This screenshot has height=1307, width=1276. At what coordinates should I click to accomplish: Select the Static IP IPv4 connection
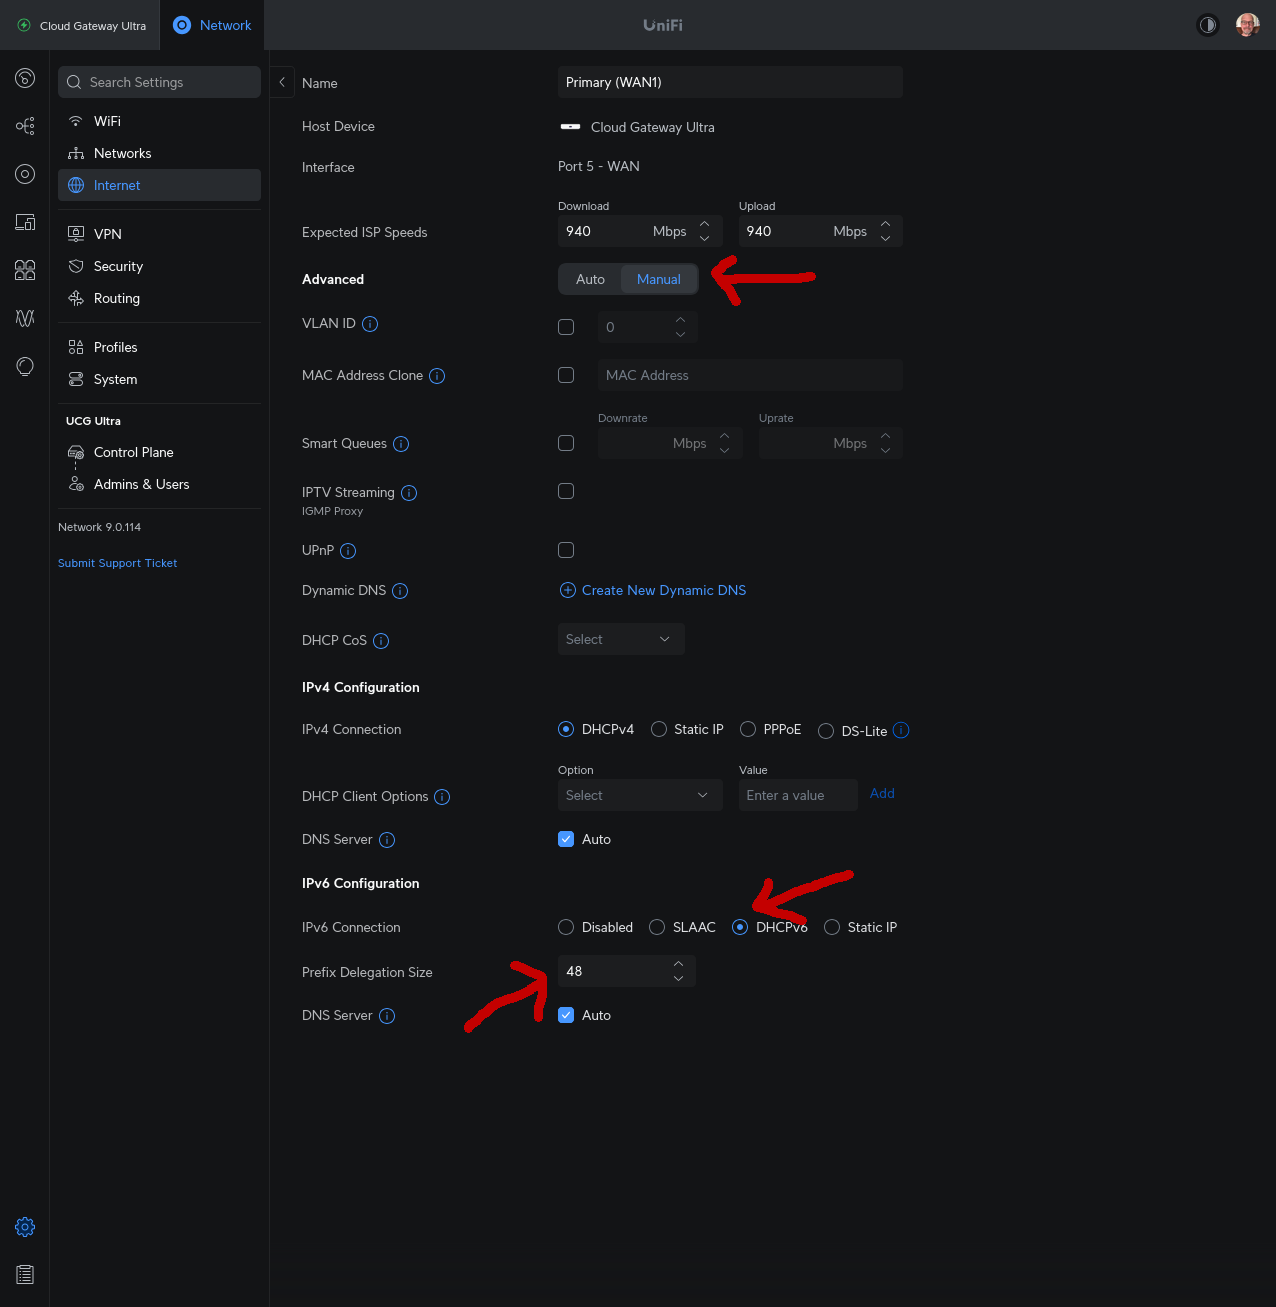[659, 729]
